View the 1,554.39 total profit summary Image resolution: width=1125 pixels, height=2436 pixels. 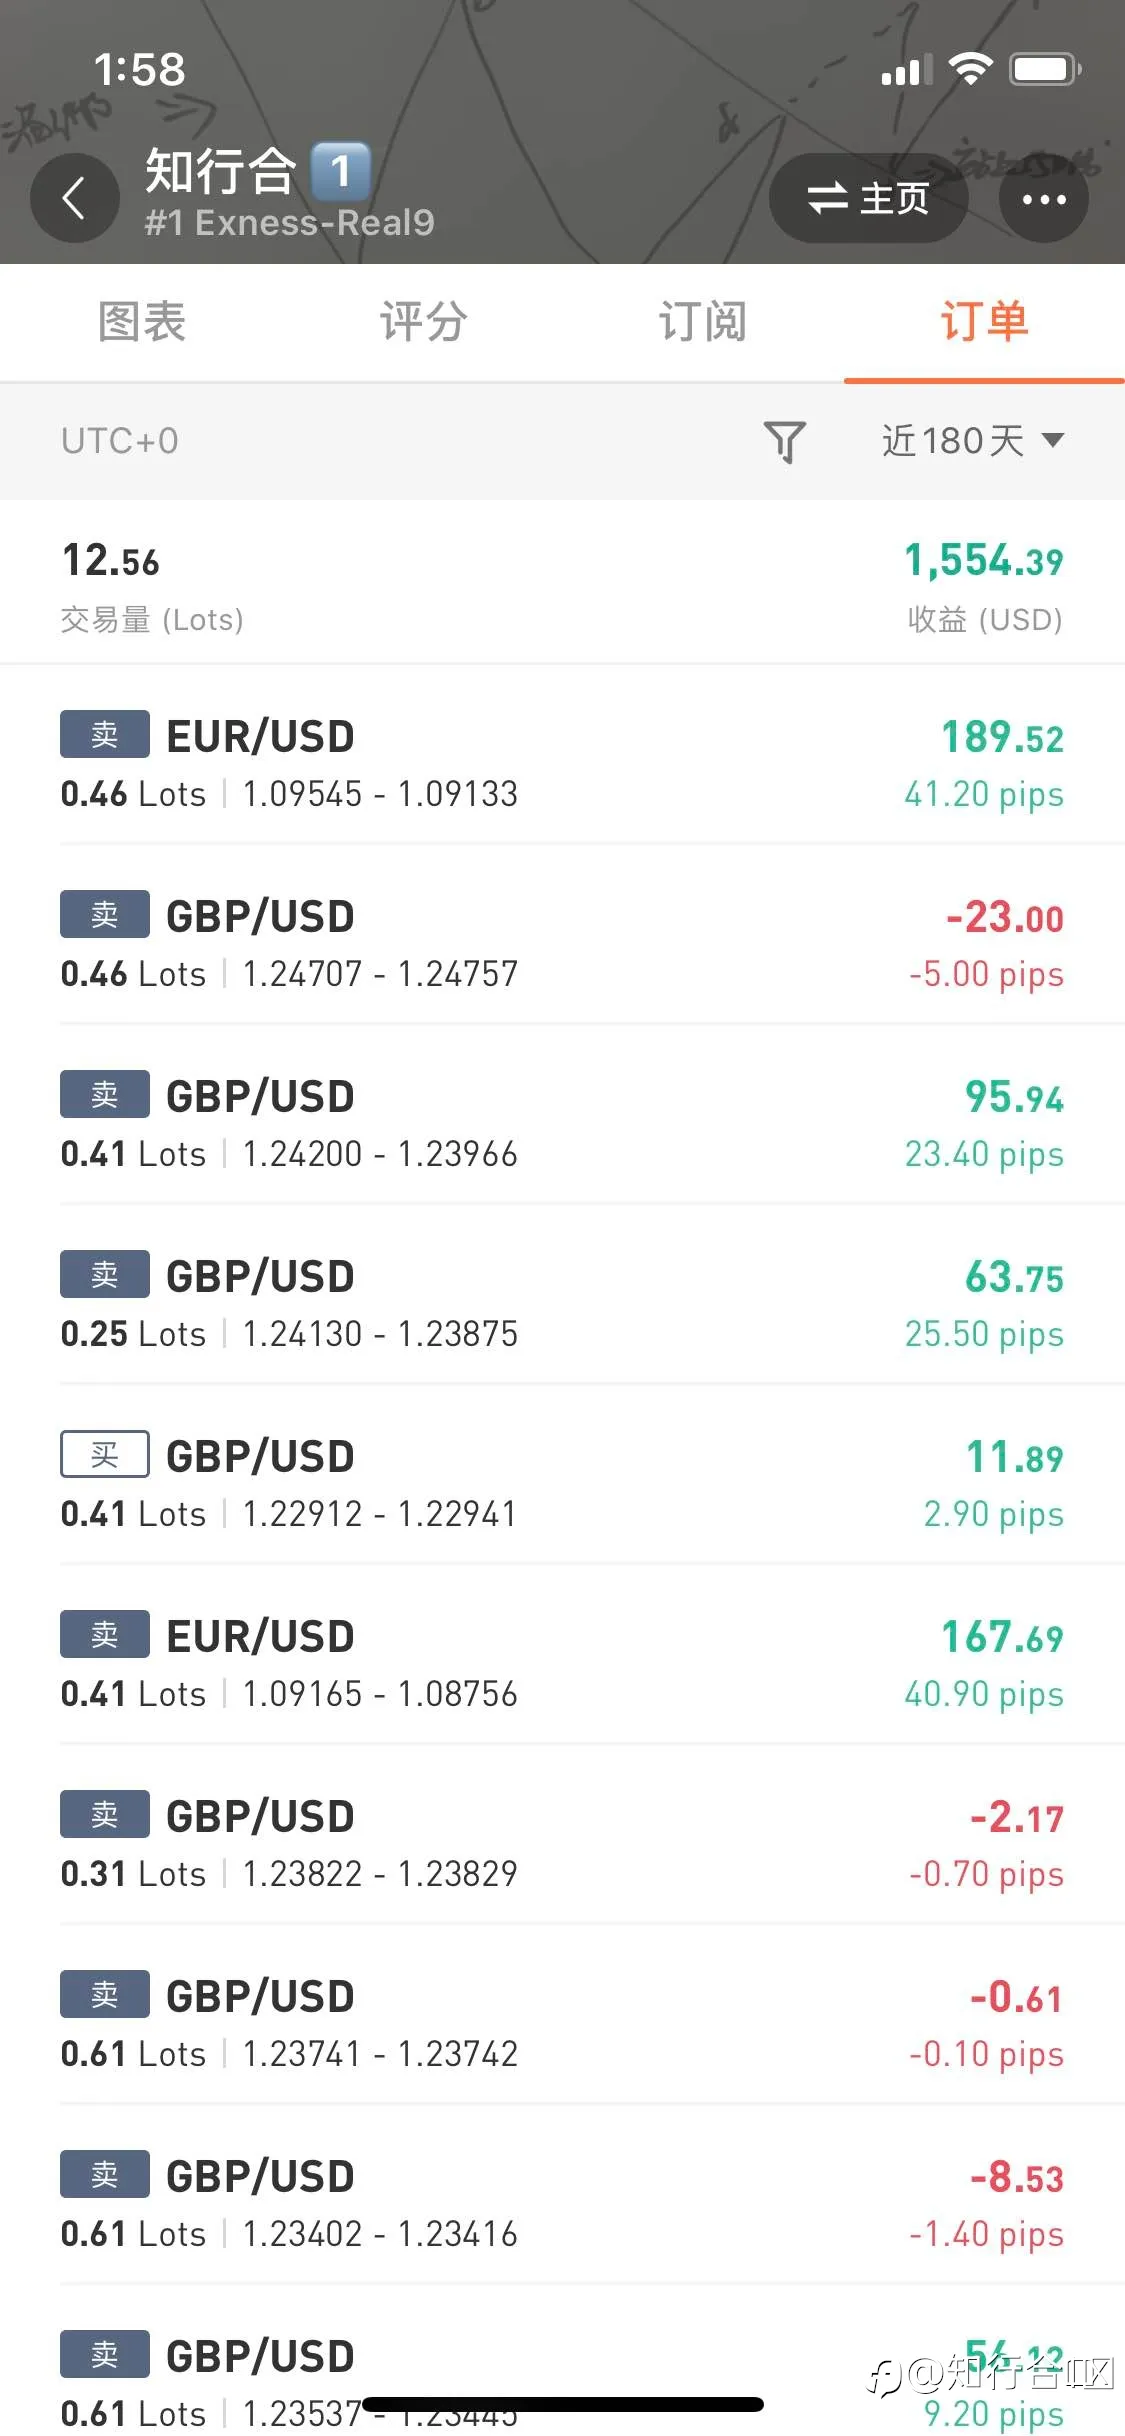pos(983,585)
